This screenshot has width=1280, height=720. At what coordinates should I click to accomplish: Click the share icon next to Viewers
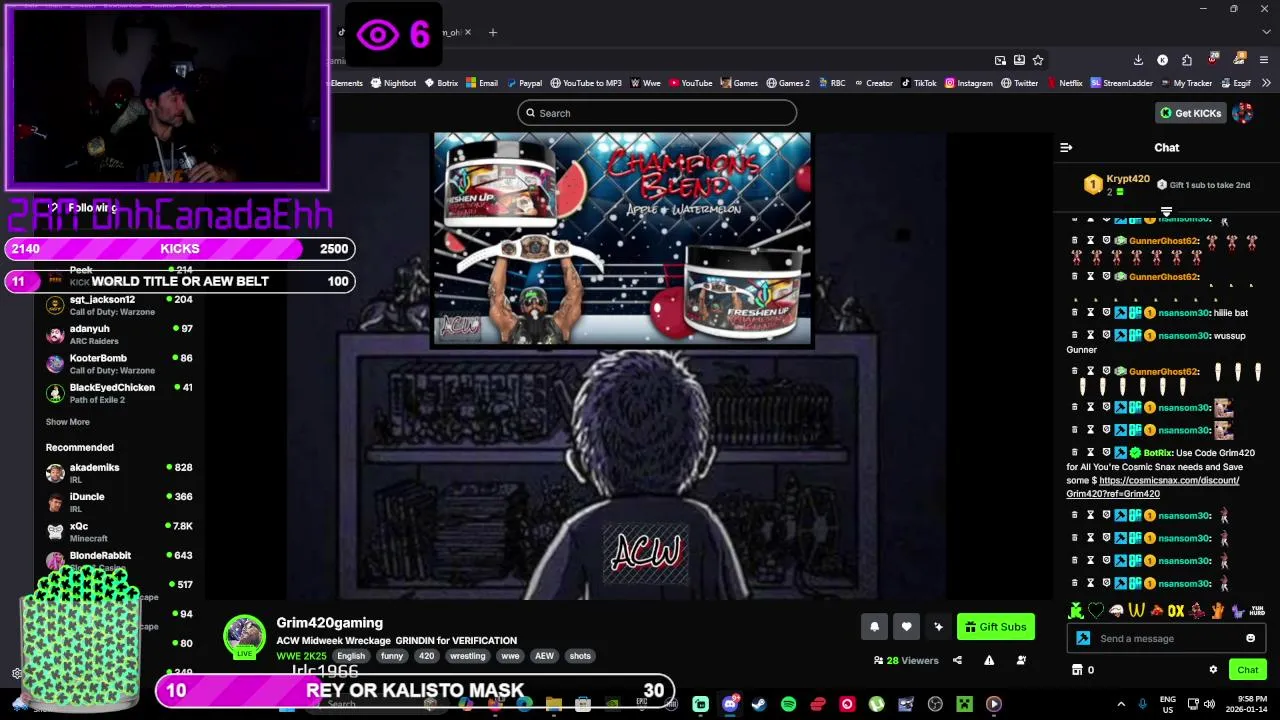[957, 660]
